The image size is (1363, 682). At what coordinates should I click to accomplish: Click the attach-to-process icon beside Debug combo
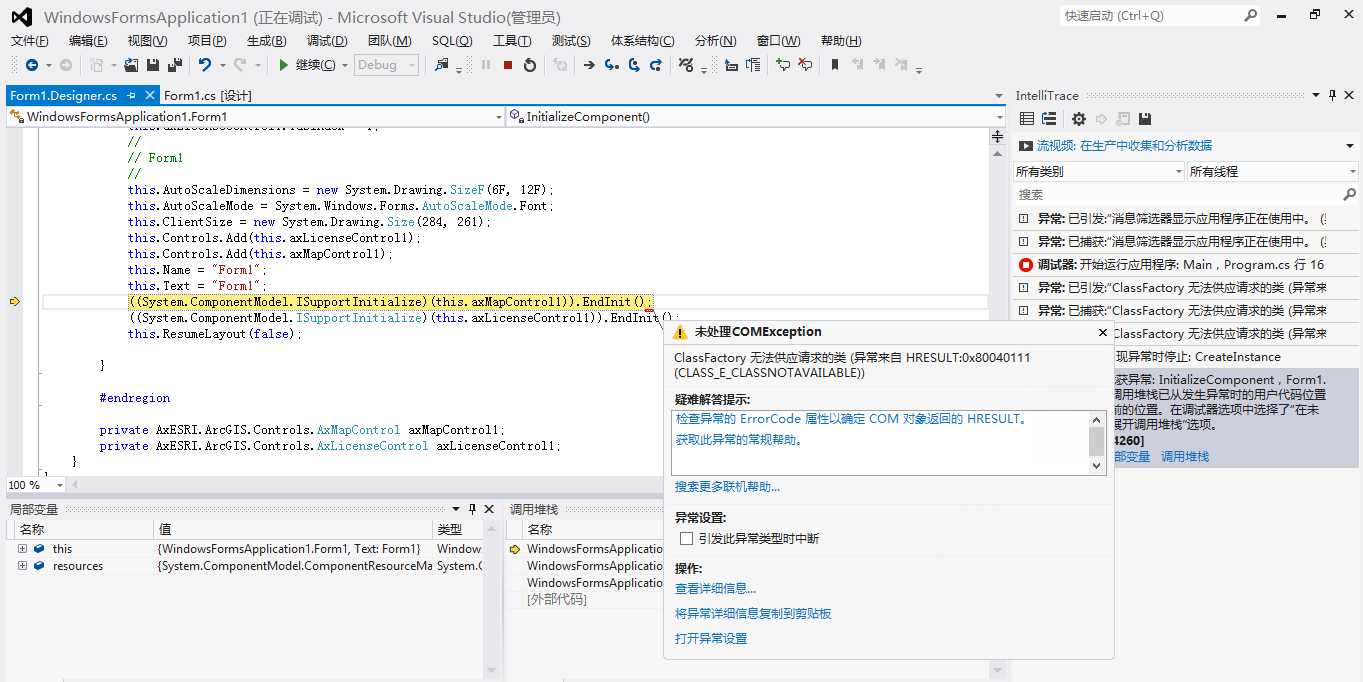[x=442, y=65]
